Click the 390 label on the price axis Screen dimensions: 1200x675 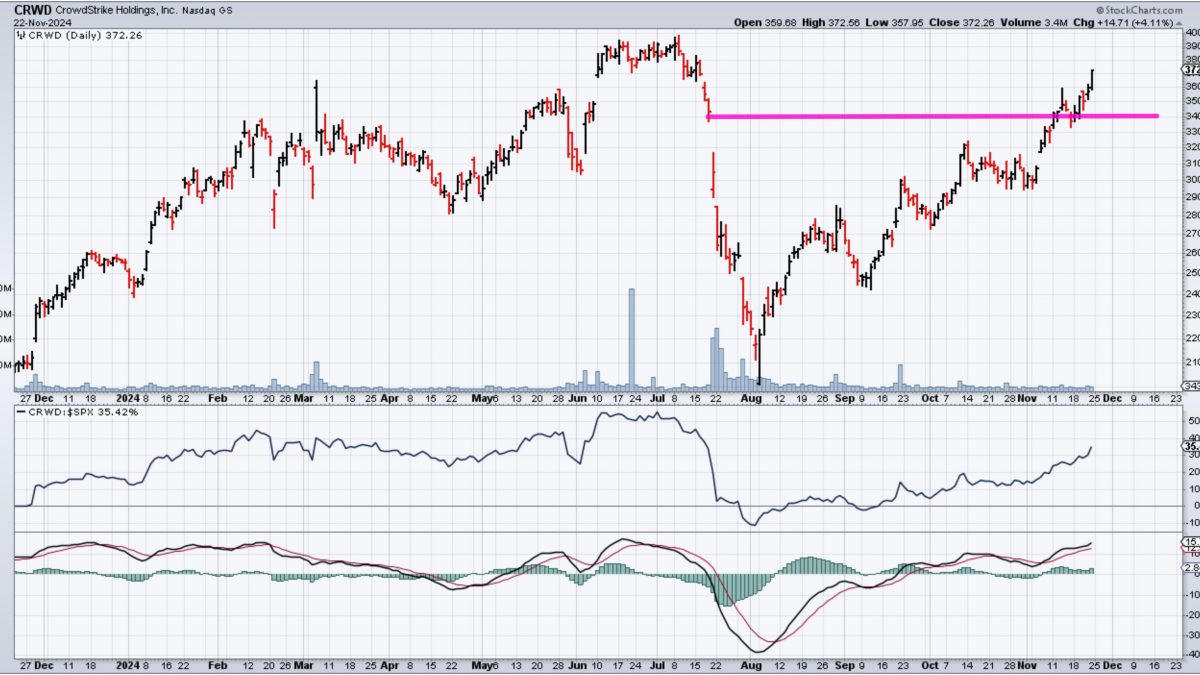tap(1191, 45)
